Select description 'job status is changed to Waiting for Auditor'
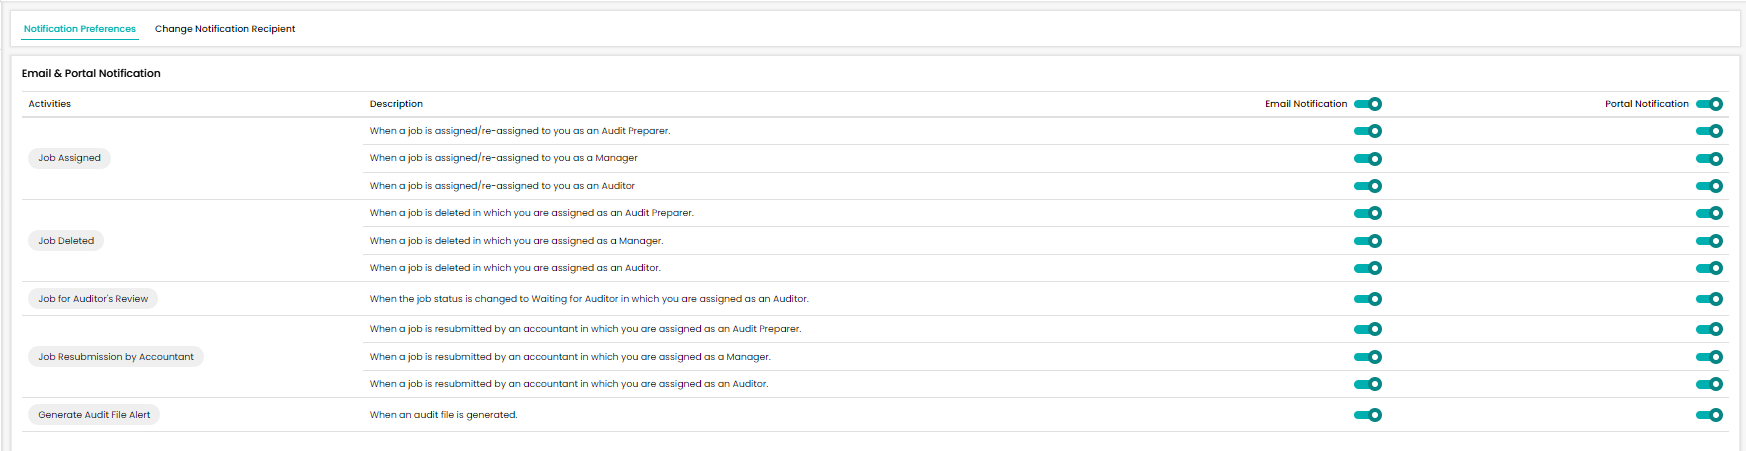 (x=589, y=299)
